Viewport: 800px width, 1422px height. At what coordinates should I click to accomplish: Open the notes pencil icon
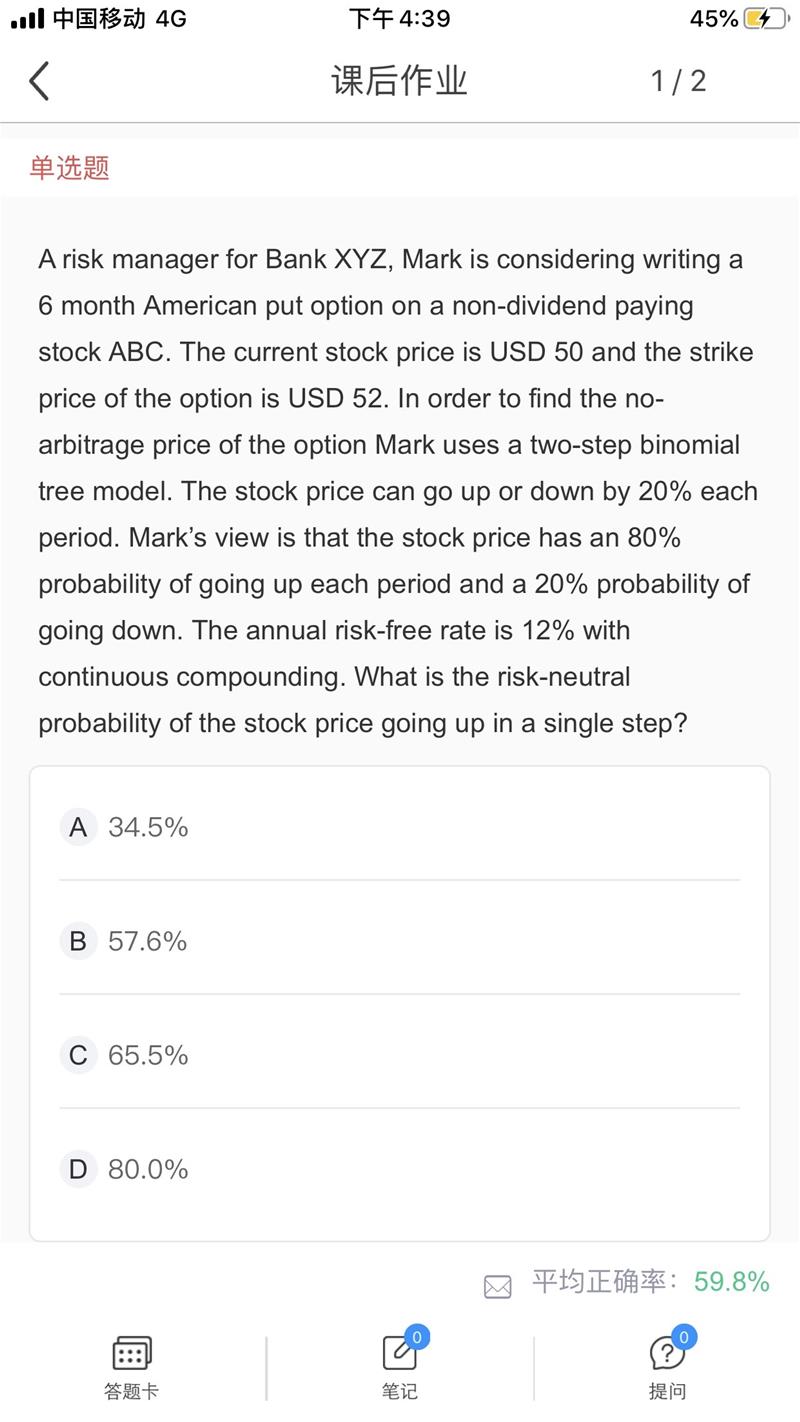tap(398, 1355)
